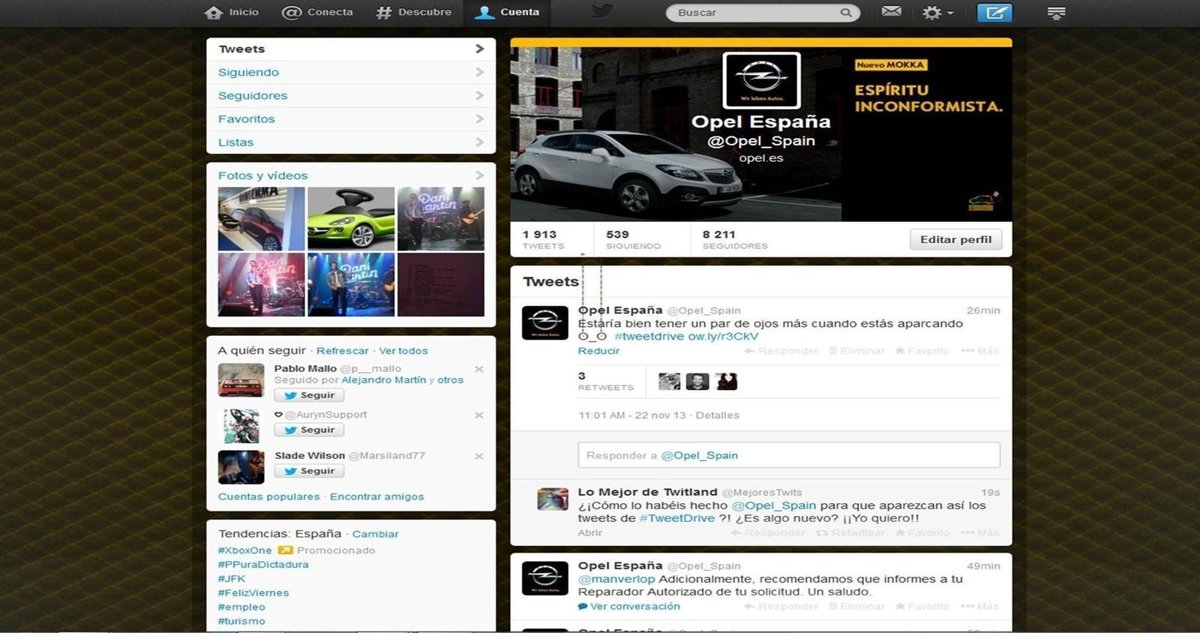
Task: Open the settings gear dropdown
Action: point(936,13)
